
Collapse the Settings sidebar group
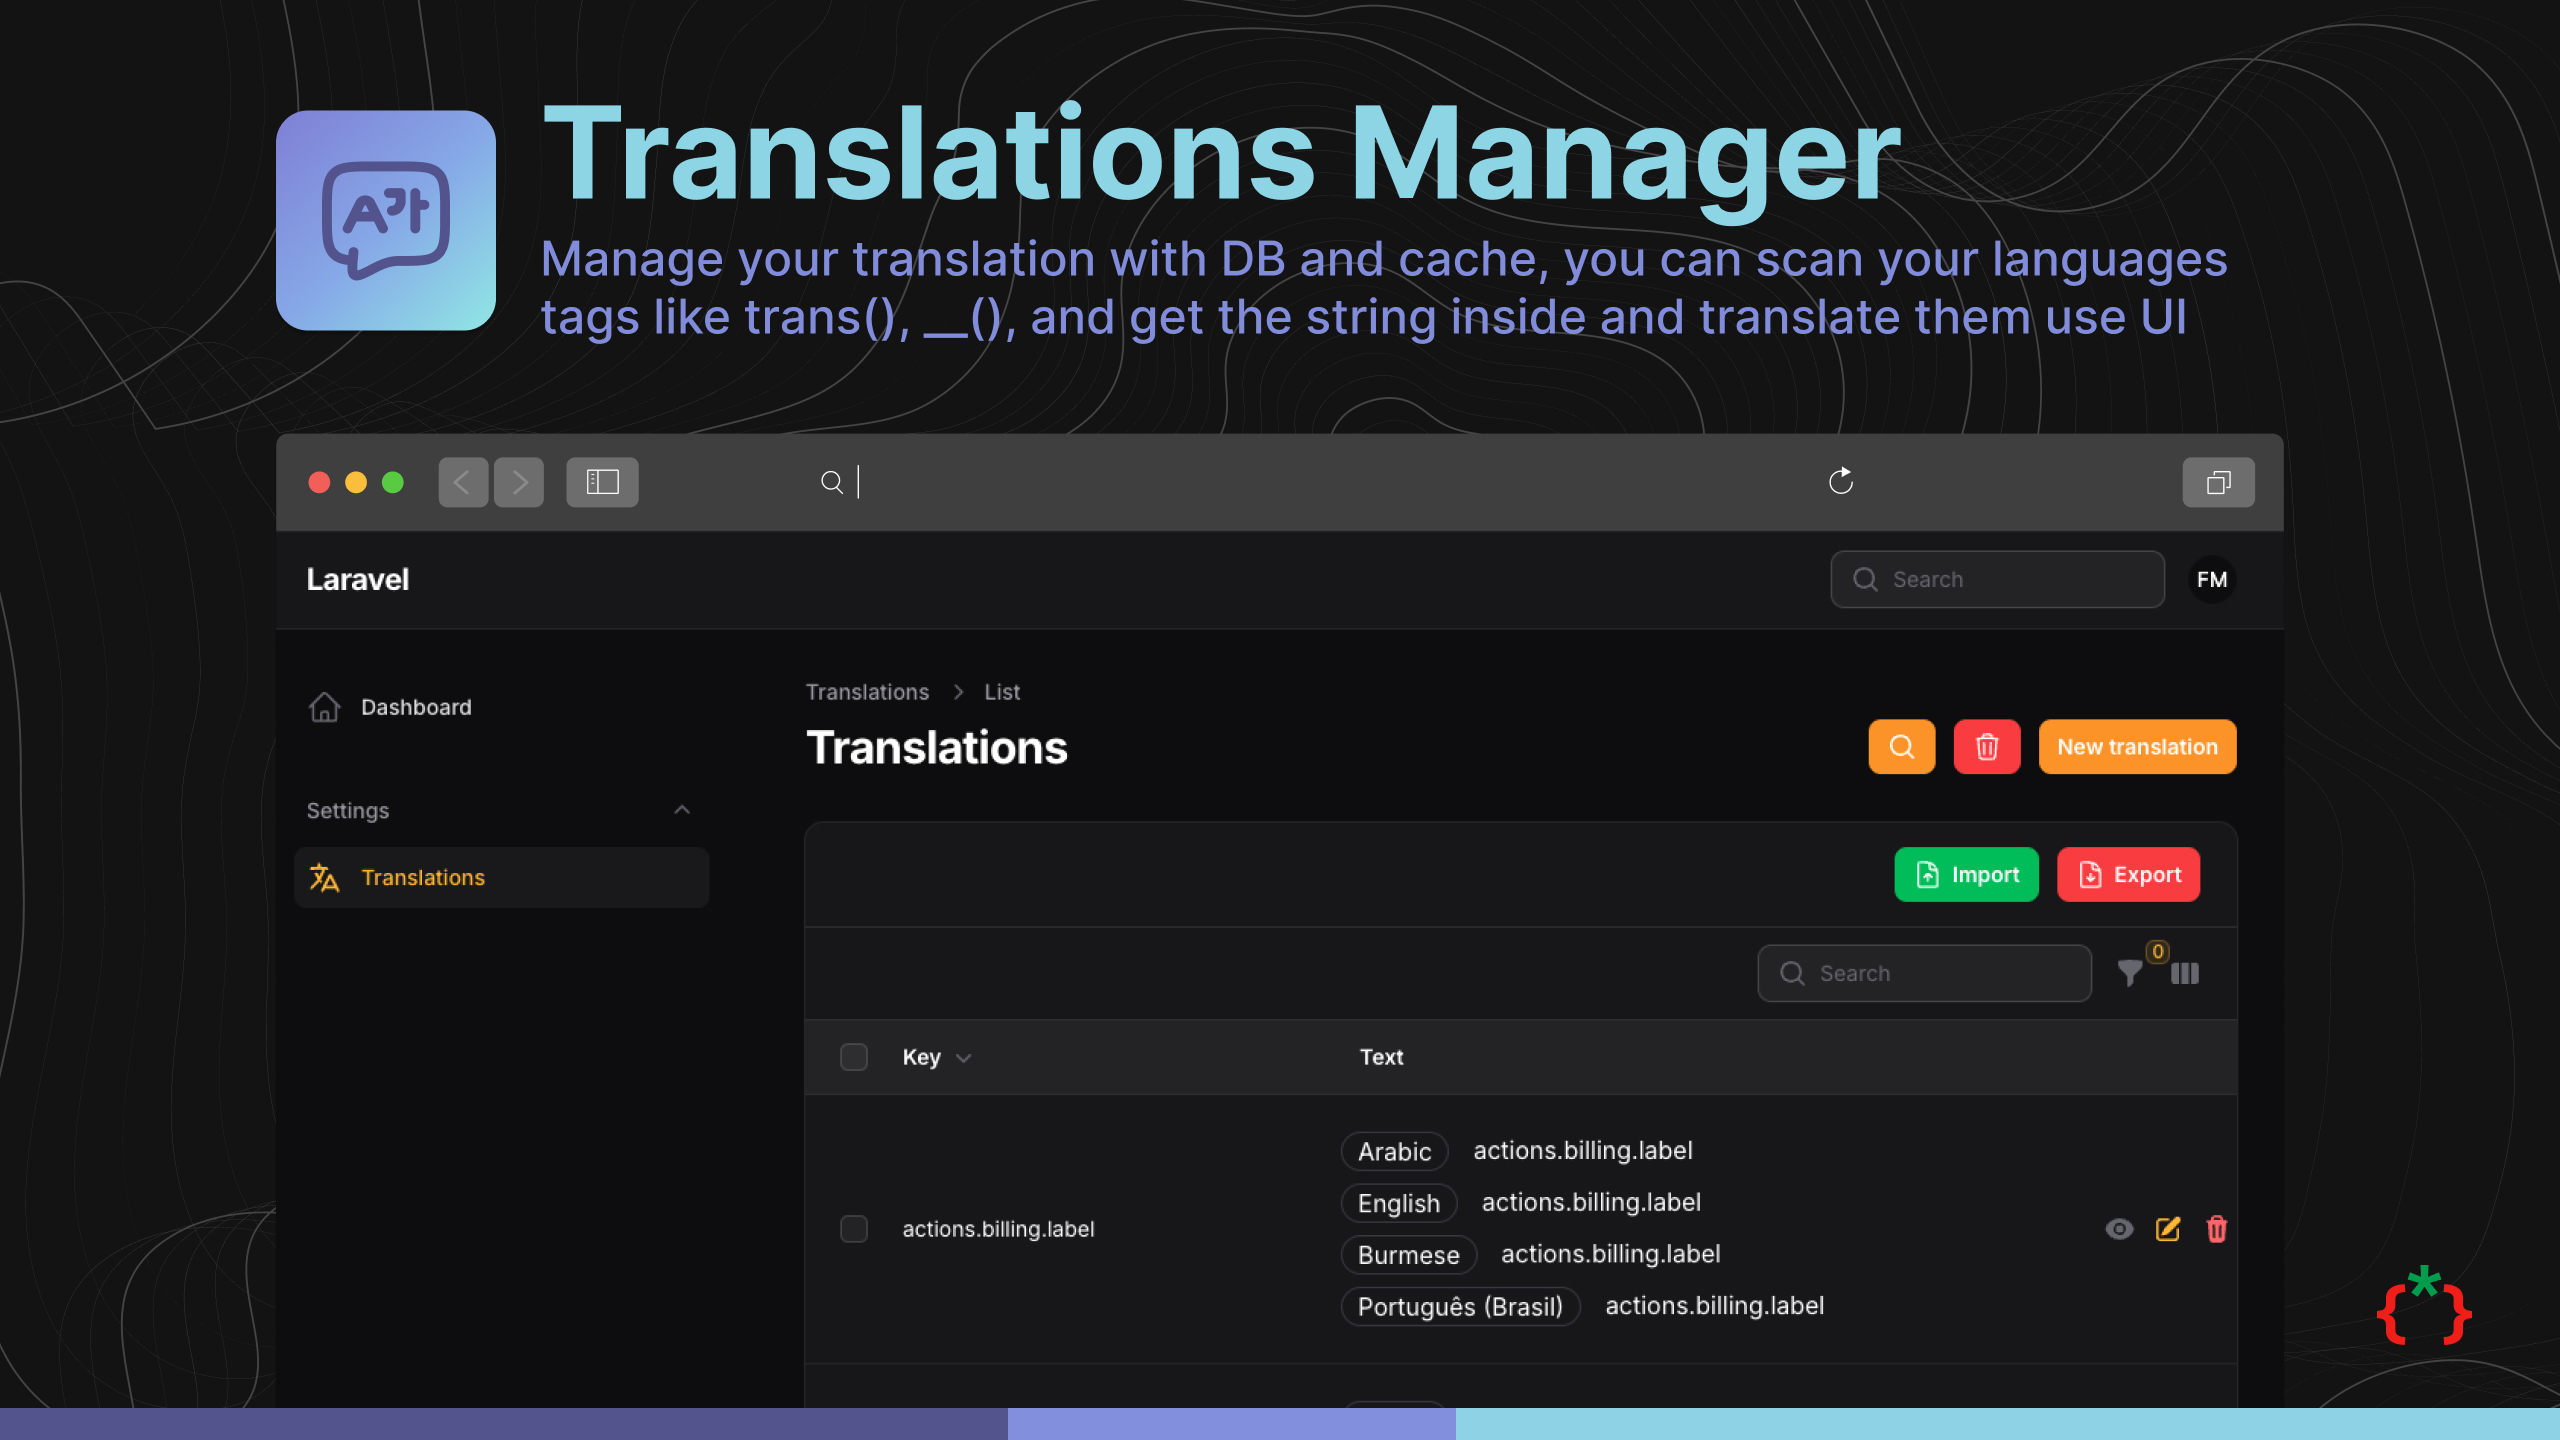point(682,810)
